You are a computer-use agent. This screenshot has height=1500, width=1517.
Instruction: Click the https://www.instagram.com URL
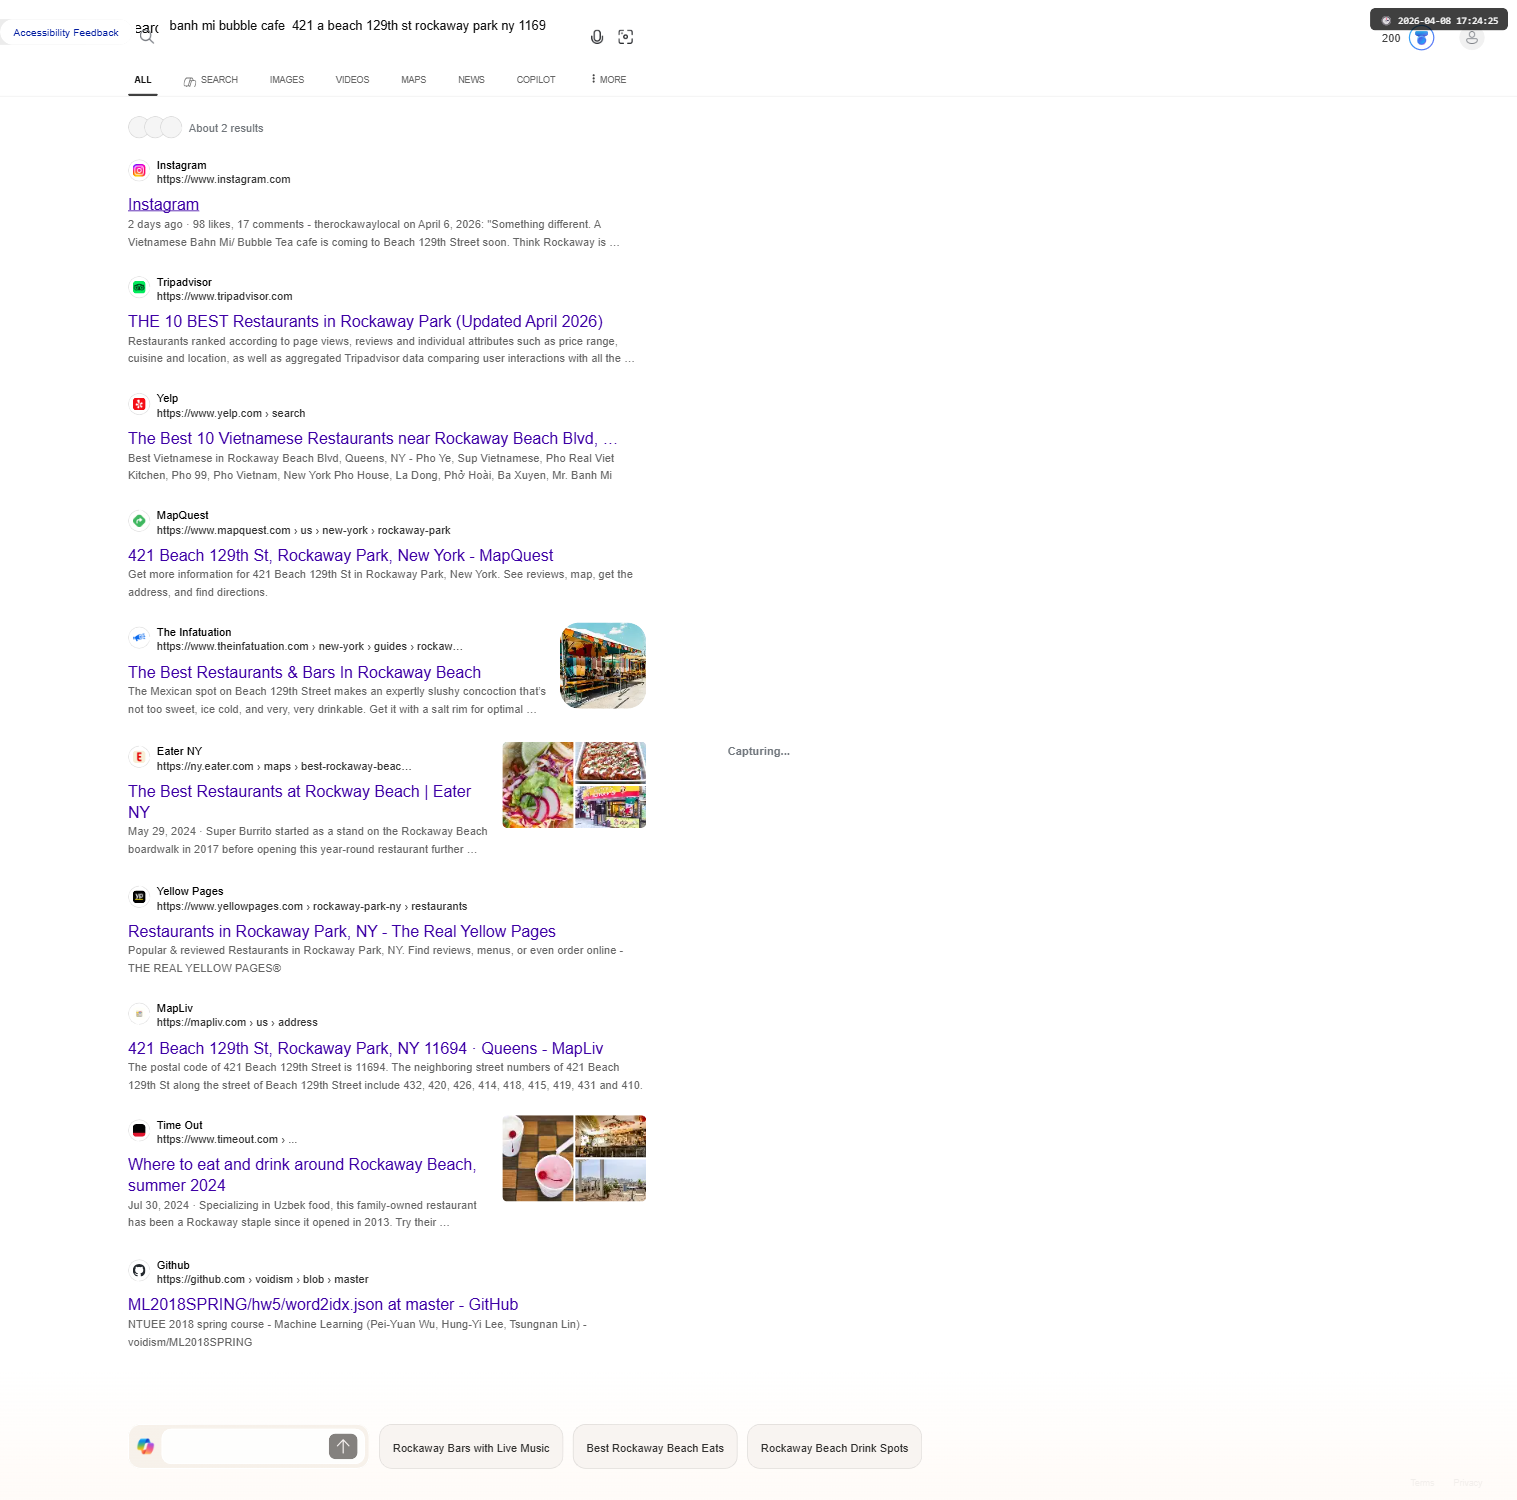click(223, 180)
